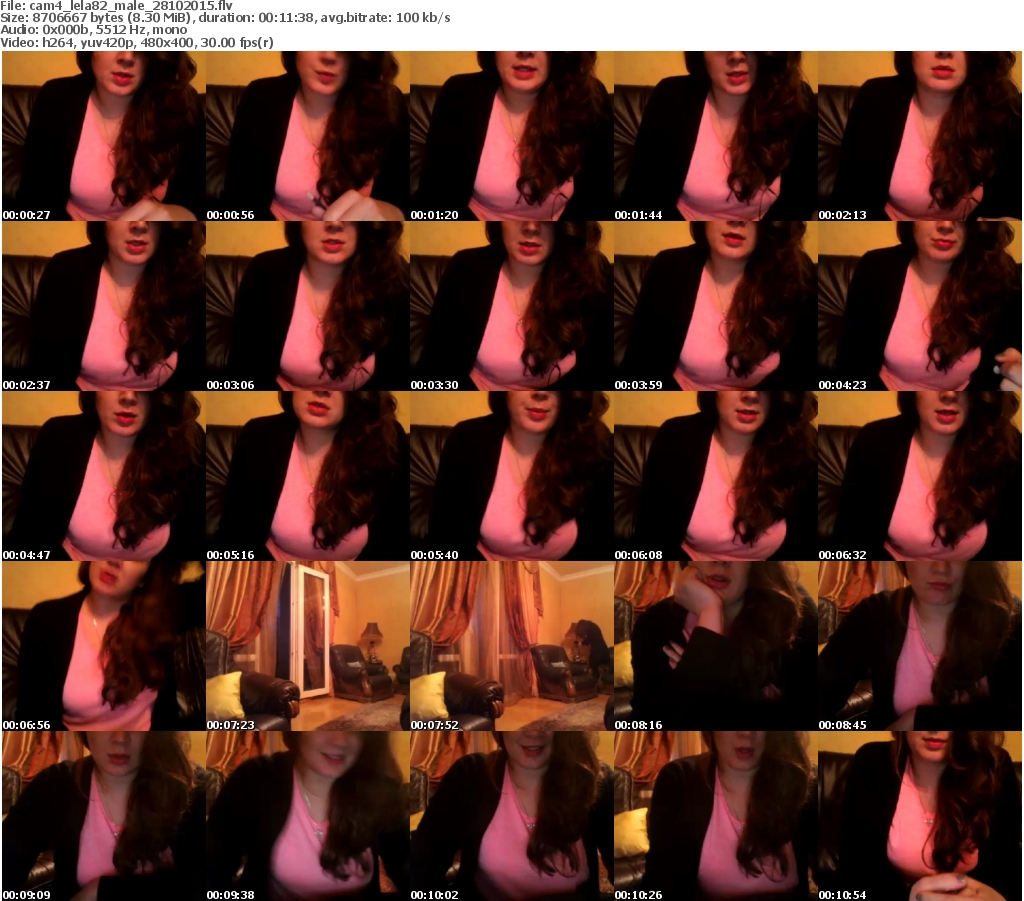
Task: Choose the frame stamped 00:10:02
Action: [x=511, y=816]
